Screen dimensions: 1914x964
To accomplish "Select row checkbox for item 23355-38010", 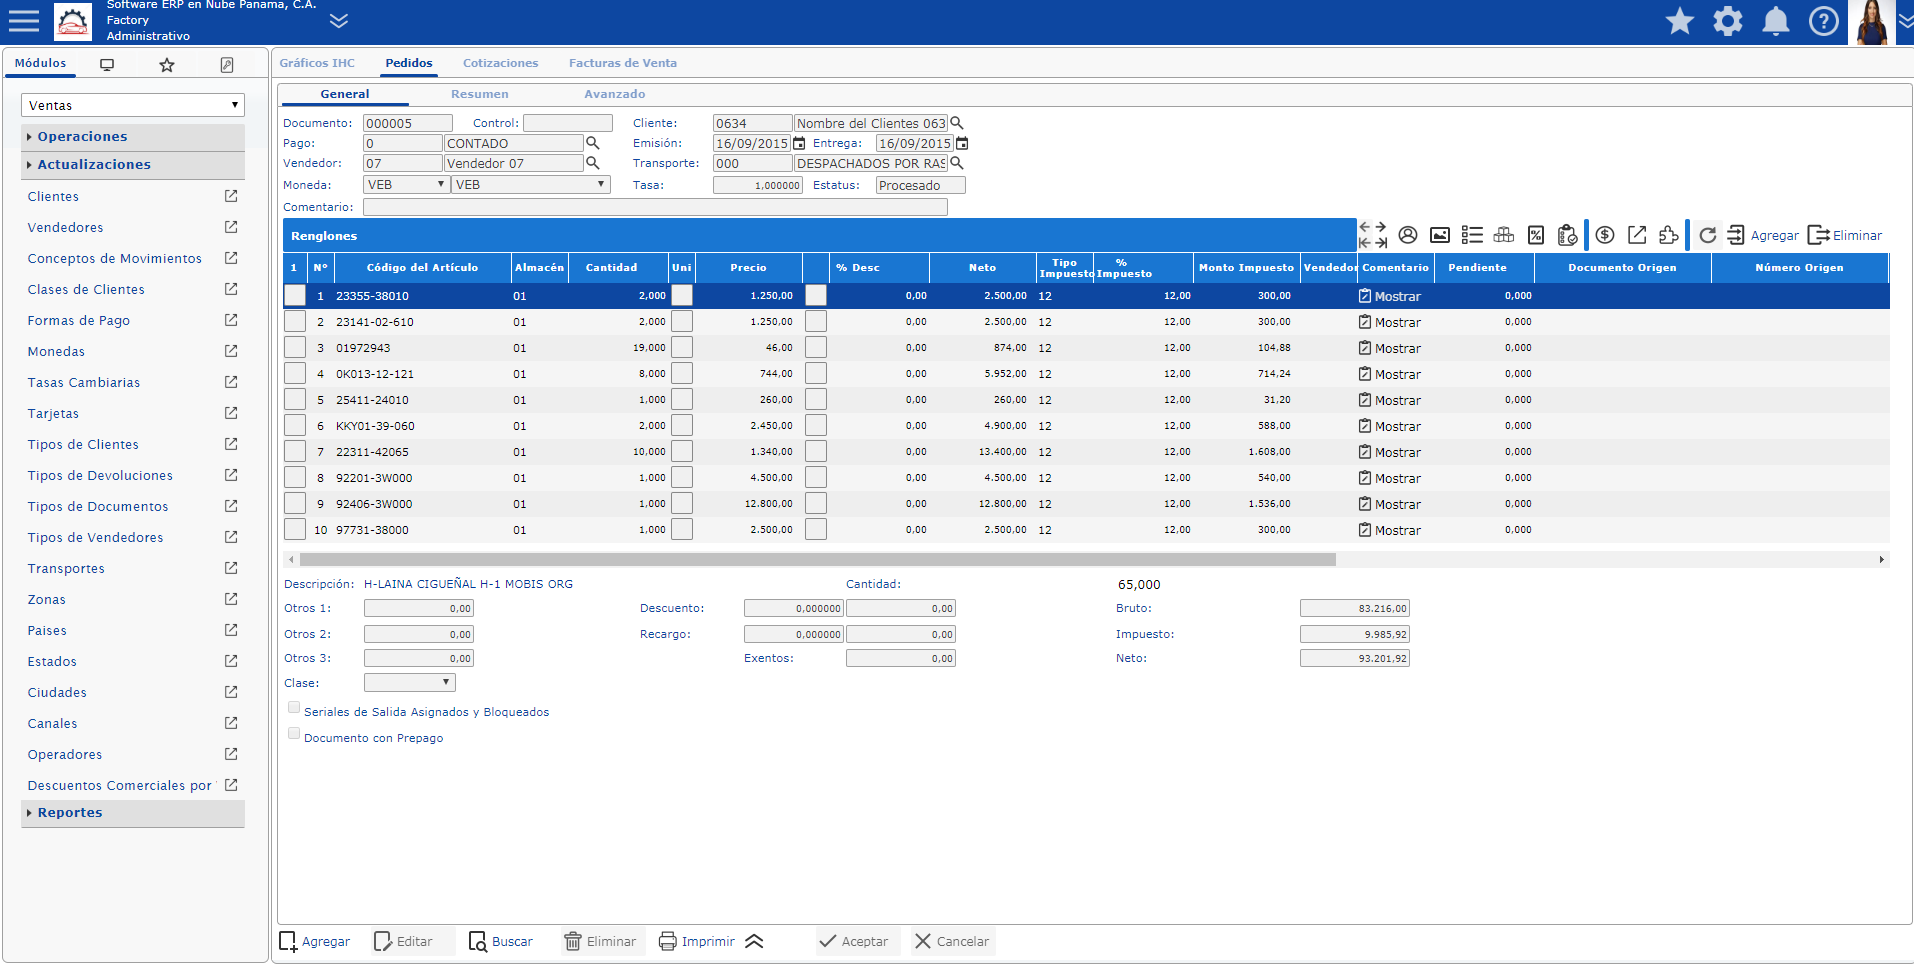I will pos(295,295).
